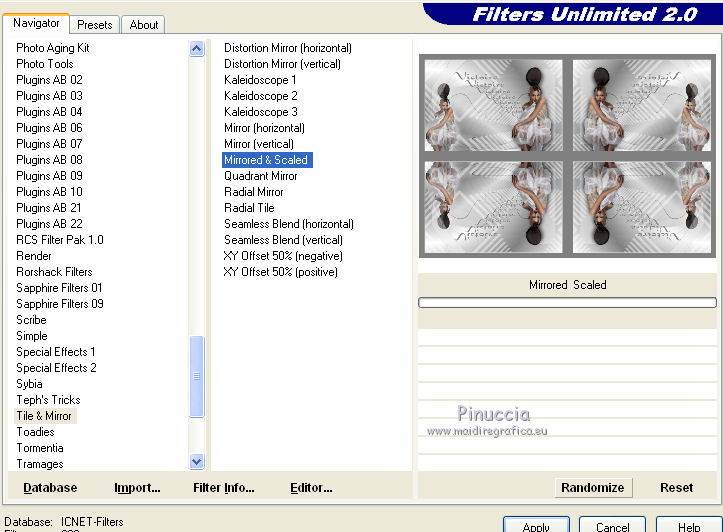Image resolution: width=723 pixels, height=532 pixels.
Task: Select RCS Filter Pak 1.0 category
Action: pos(60,240)
